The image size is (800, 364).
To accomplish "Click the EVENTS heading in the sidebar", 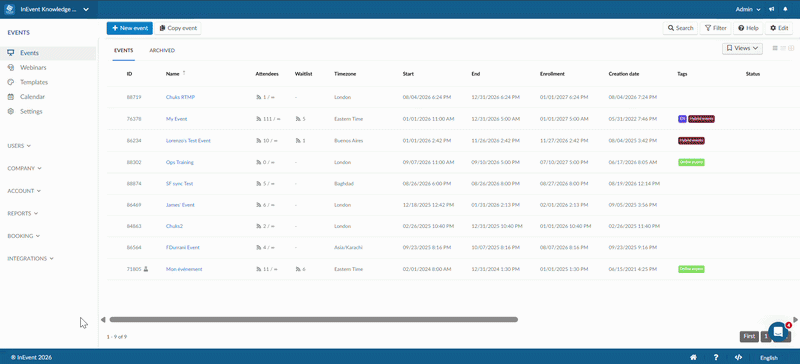I will click(x=18, y=33).
